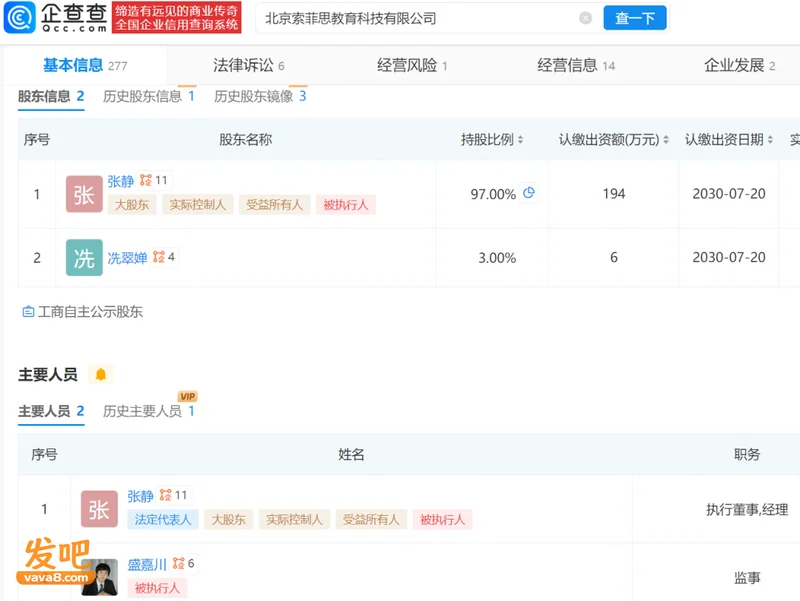The height and width of the screenshot is (601, 800).
Task: Click the 被执行人 tag beside 张静 in personnel row
Action: coord(443,519)
